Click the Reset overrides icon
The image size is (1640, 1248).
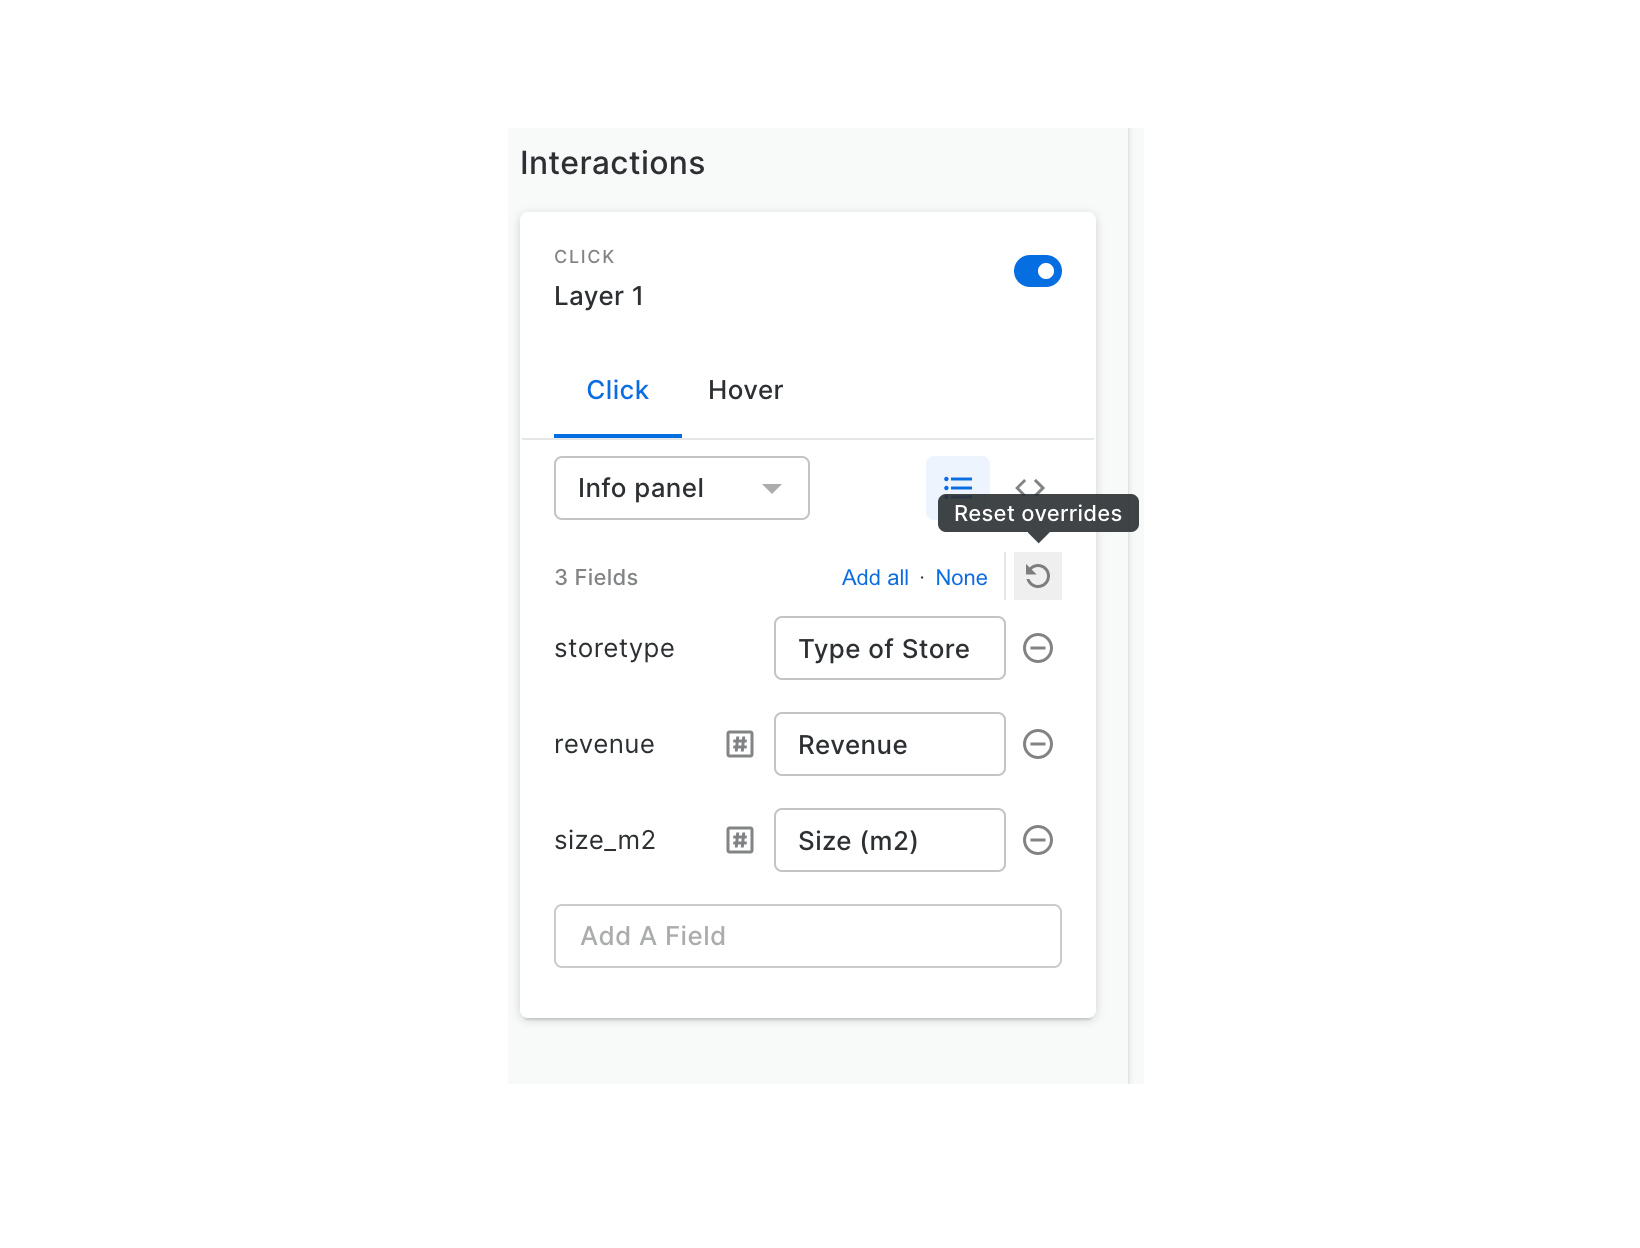point(1038,576)
